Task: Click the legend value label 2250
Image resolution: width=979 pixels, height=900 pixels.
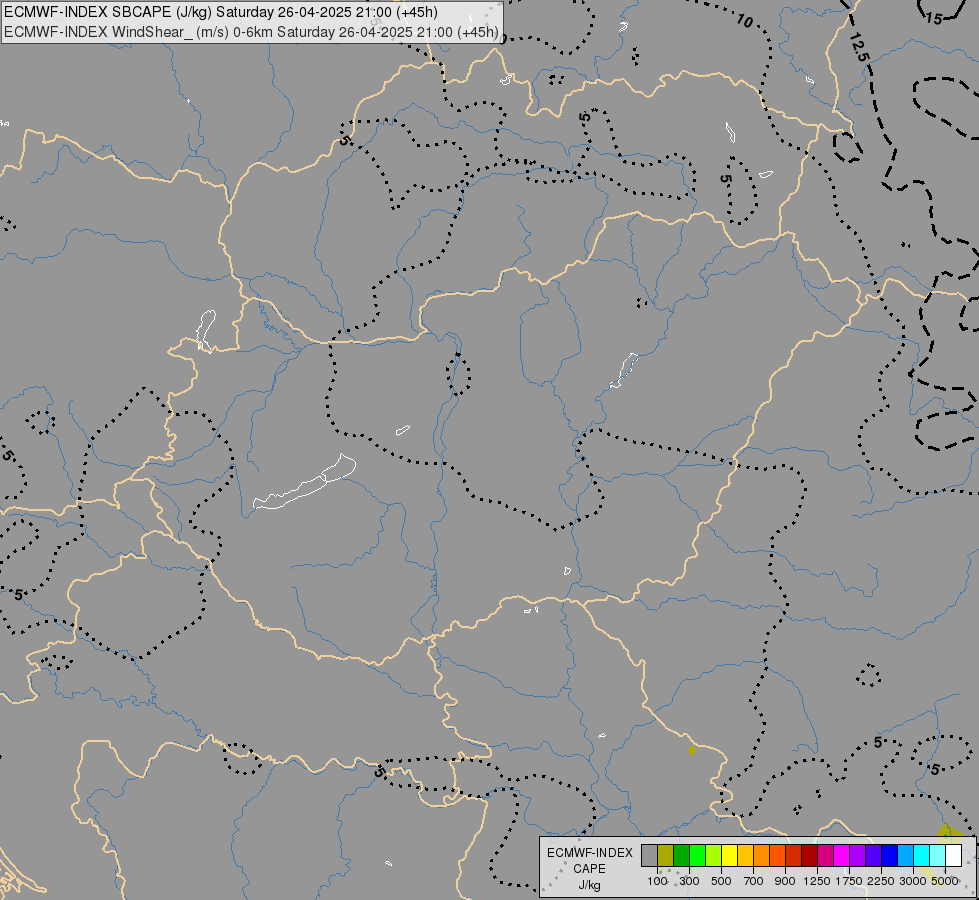Action: click(881, 881)
